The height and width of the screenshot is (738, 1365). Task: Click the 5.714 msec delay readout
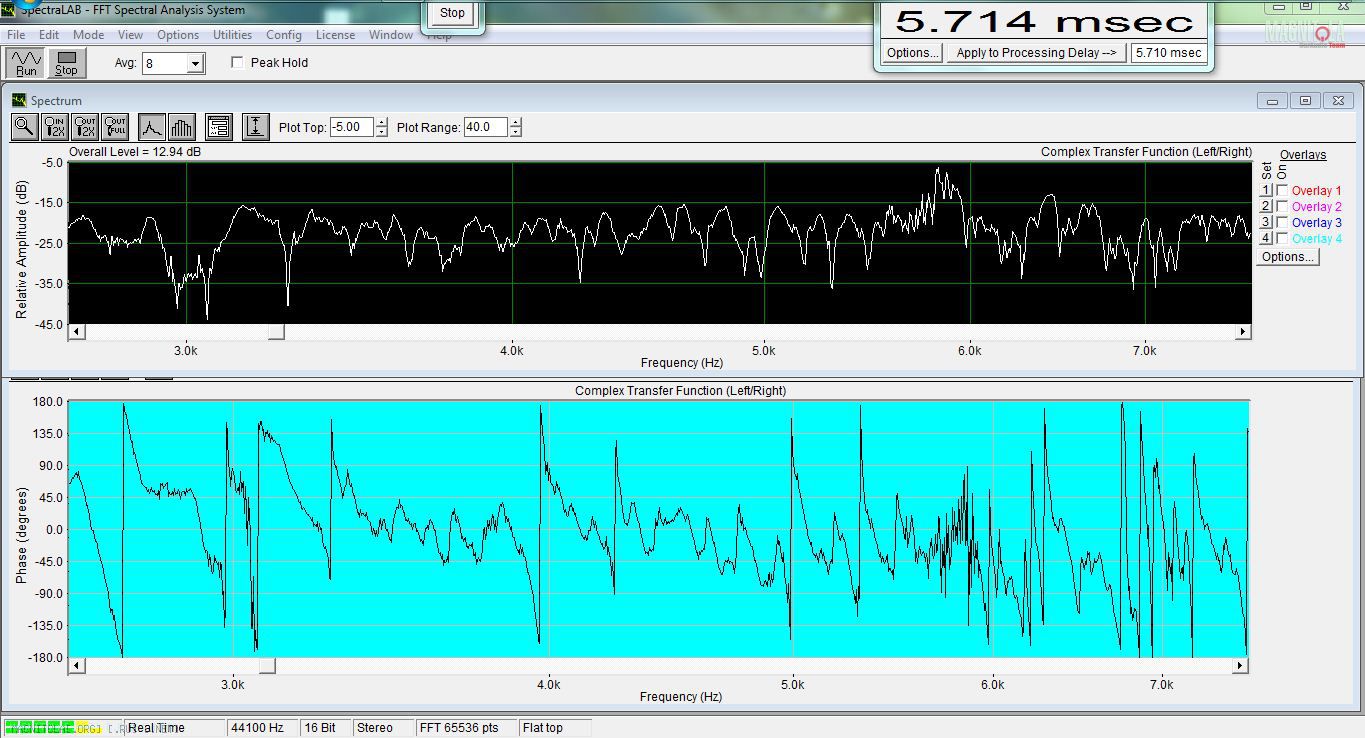[1044, 21]
